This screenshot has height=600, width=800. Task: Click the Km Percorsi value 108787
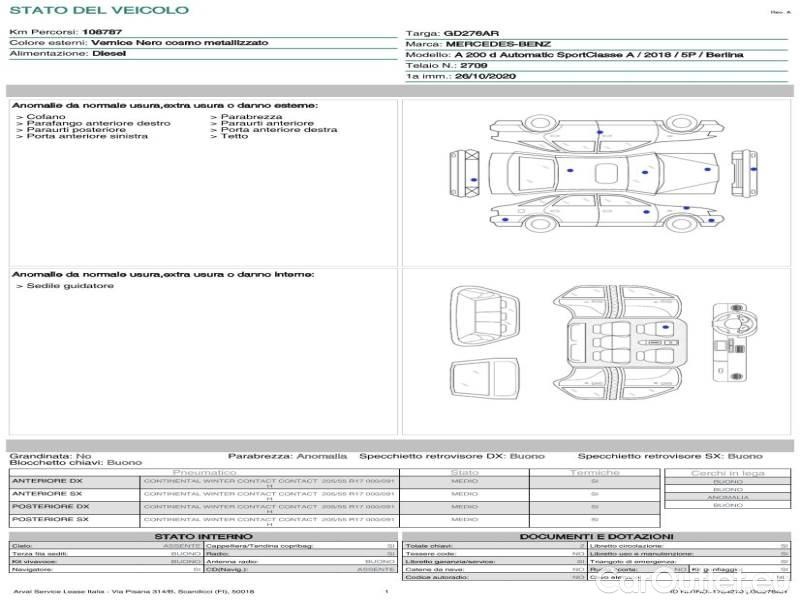click(x=102, y=32)
